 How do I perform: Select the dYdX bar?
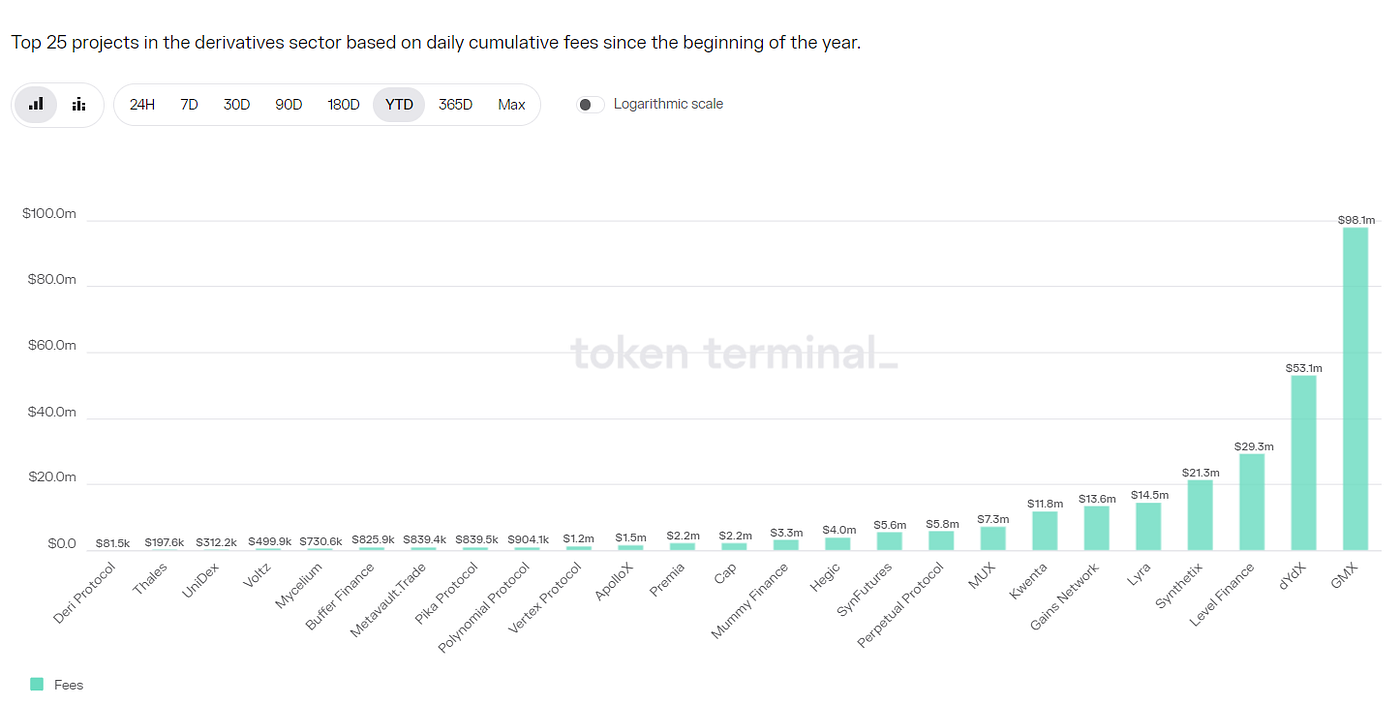1303,460
